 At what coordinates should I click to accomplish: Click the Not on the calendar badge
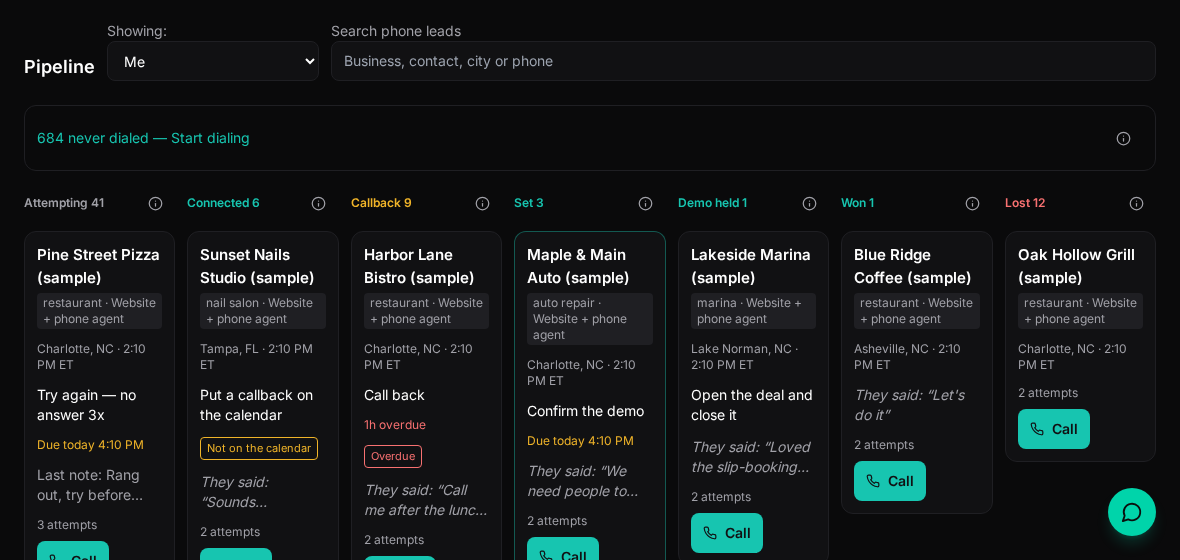pos(259,449)
